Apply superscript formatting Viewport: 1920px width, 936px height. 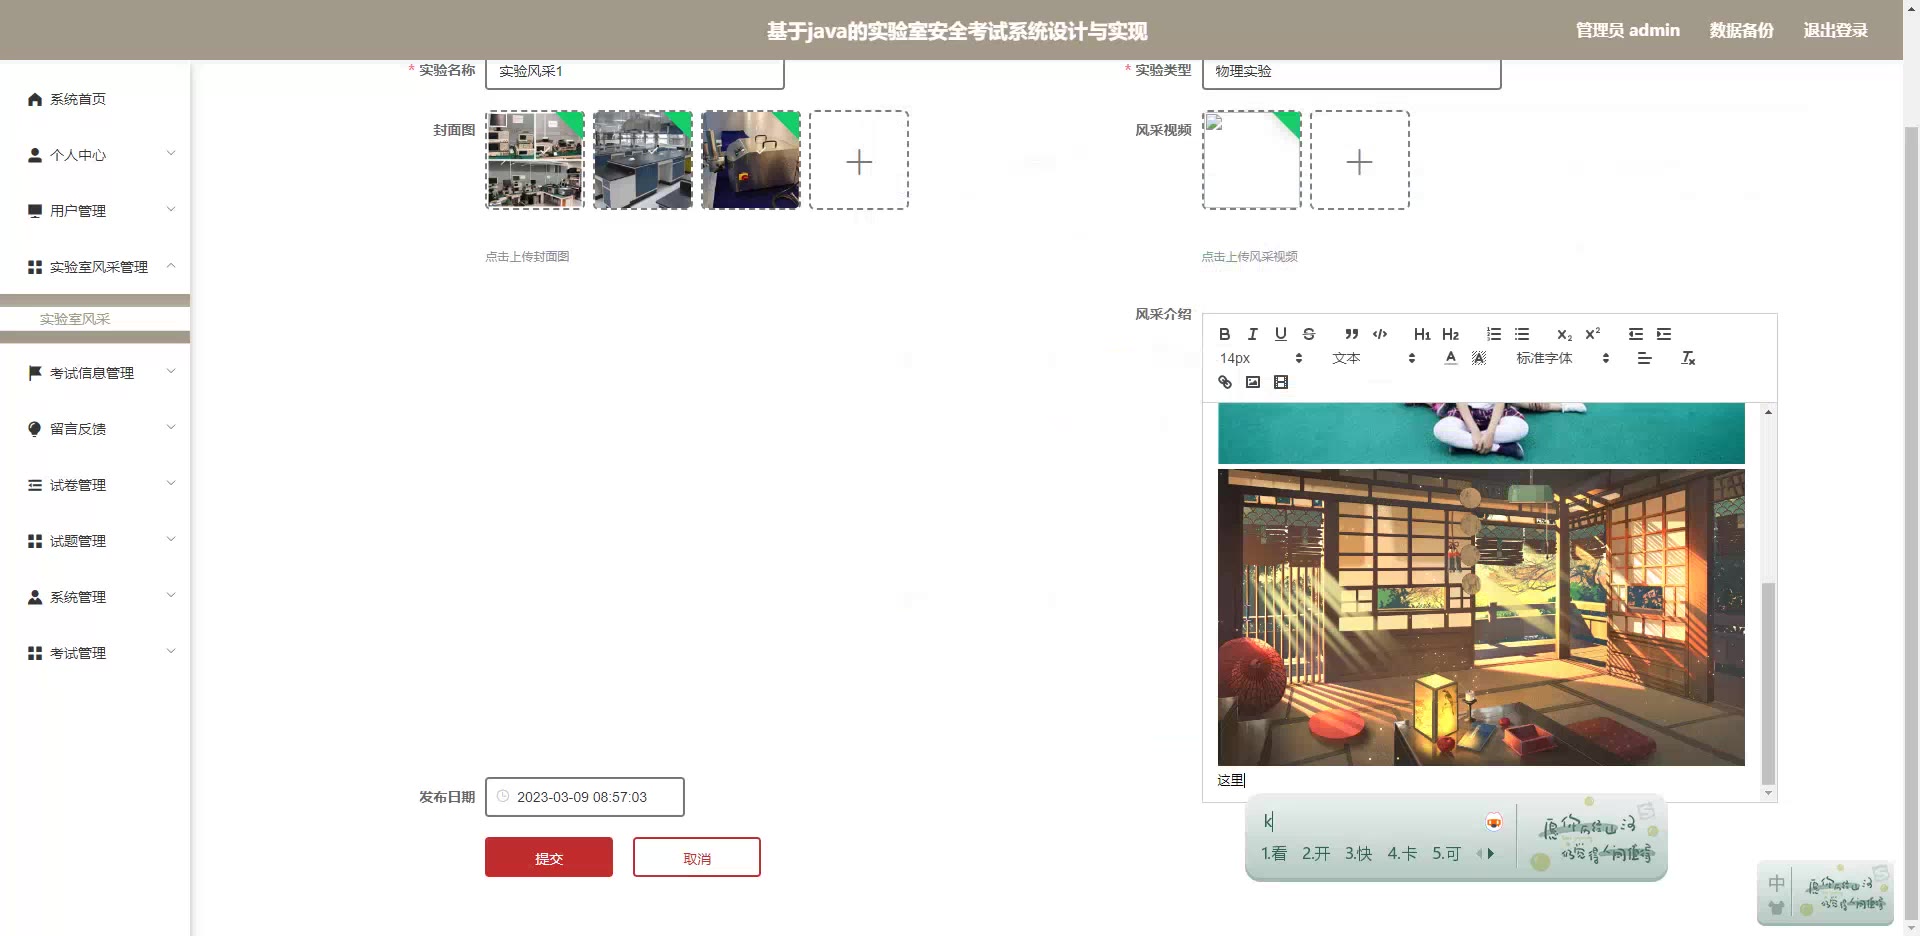(1593, 334)
